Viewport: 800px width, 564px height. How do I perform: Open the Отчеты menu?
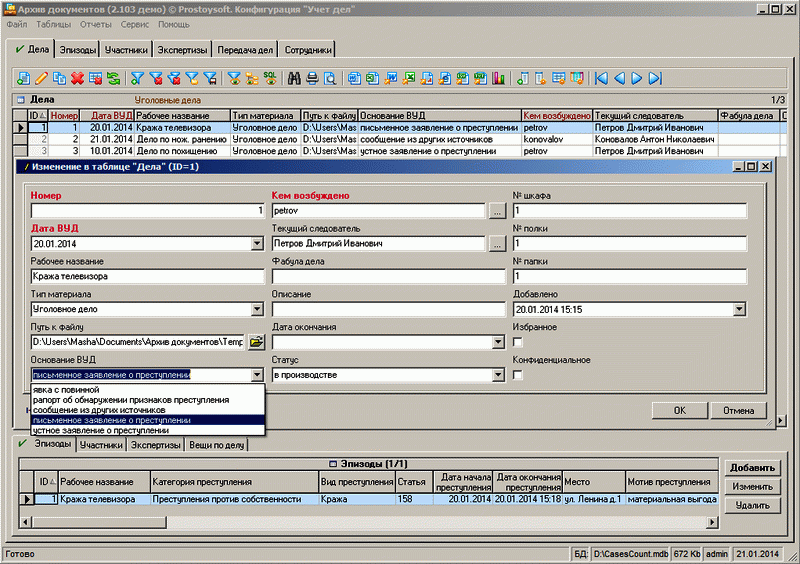[95, 23]
